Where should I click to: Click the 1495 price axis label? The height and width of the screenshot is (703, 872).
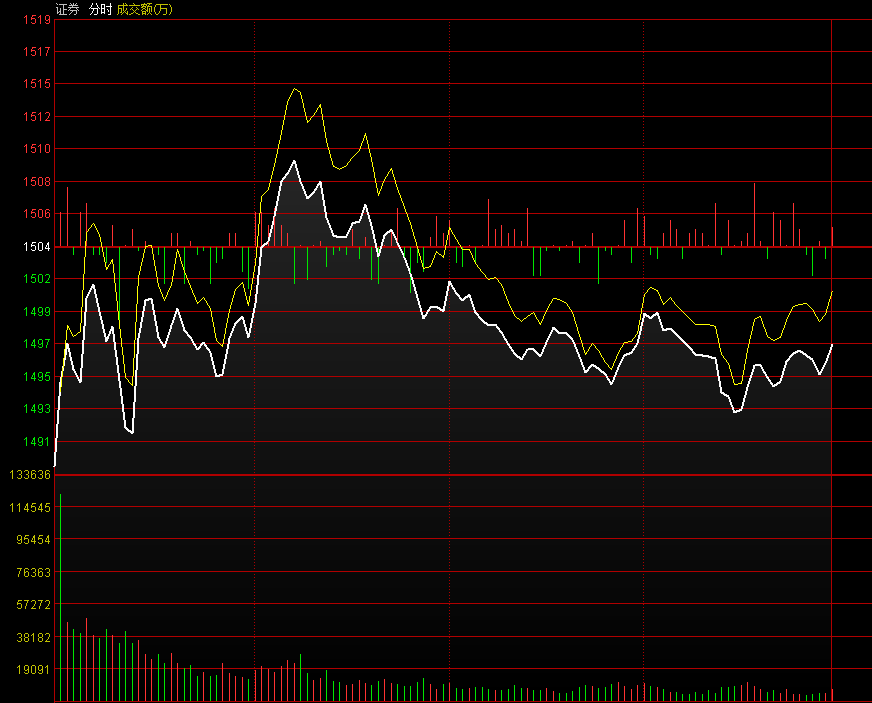point(37,377)
